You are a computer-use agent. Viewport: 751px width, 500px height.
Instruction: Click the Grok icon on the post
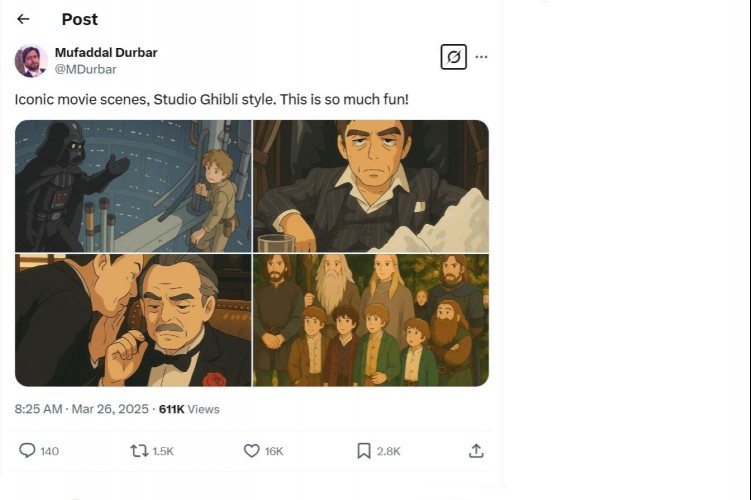[x=453, y=57]
